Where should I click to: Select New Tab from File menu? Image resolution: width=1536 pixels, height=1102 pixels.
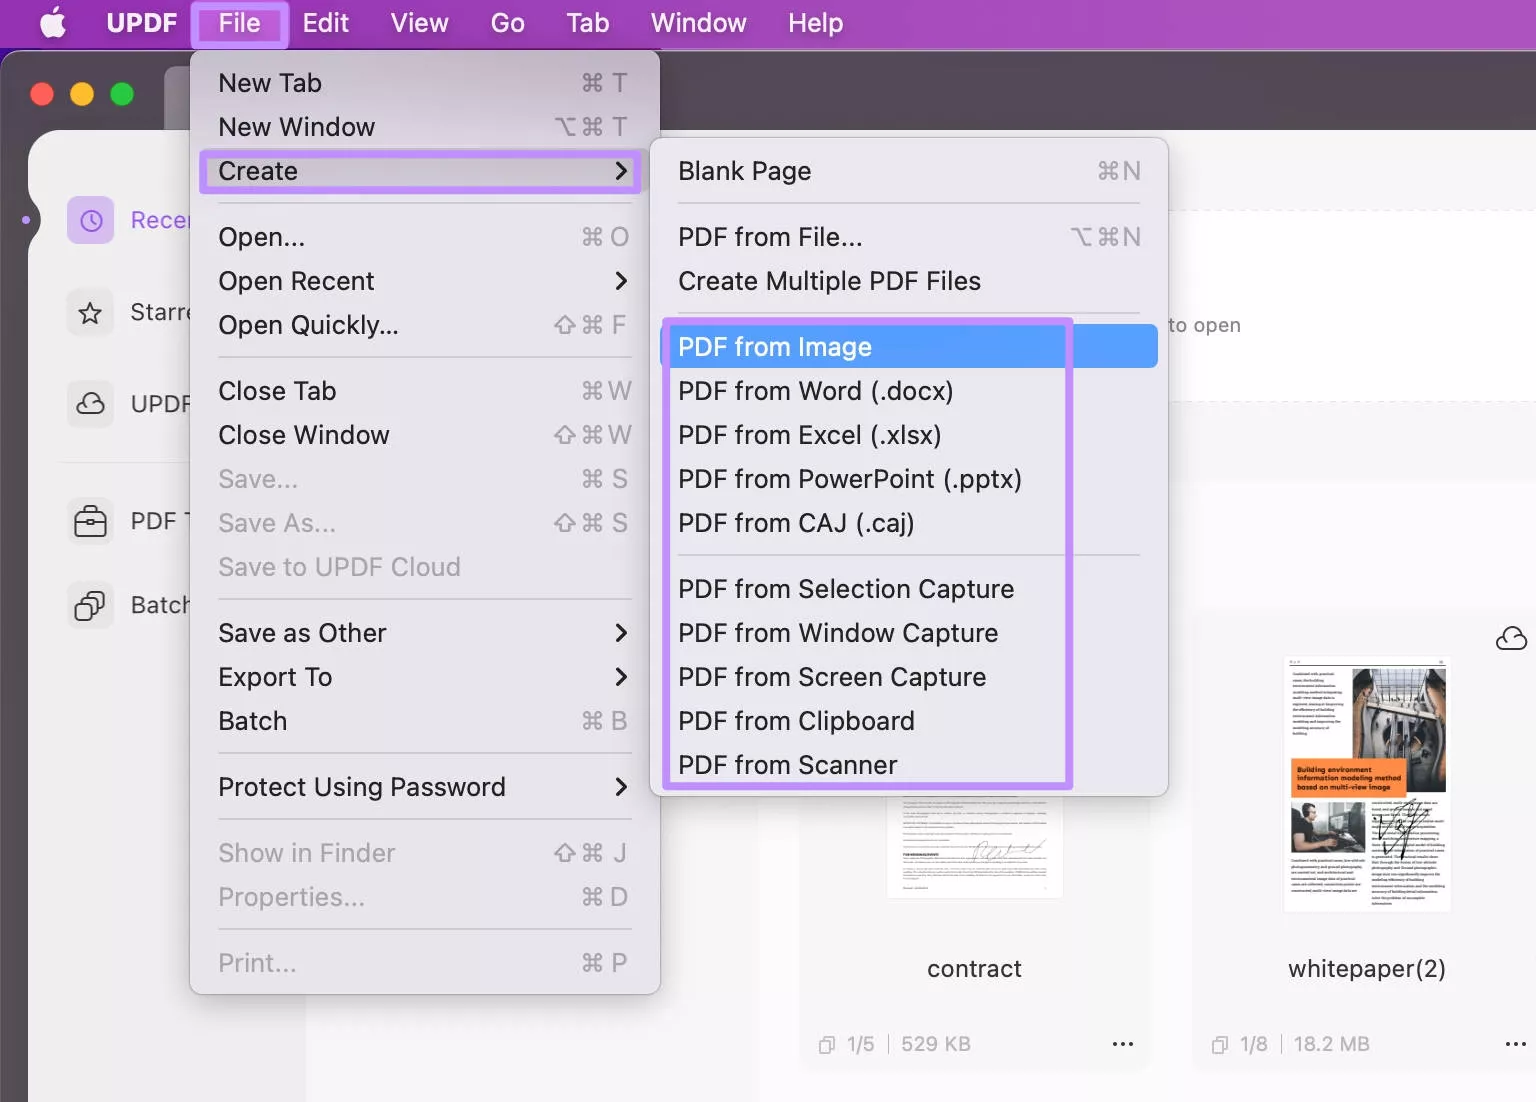(424, 83)
